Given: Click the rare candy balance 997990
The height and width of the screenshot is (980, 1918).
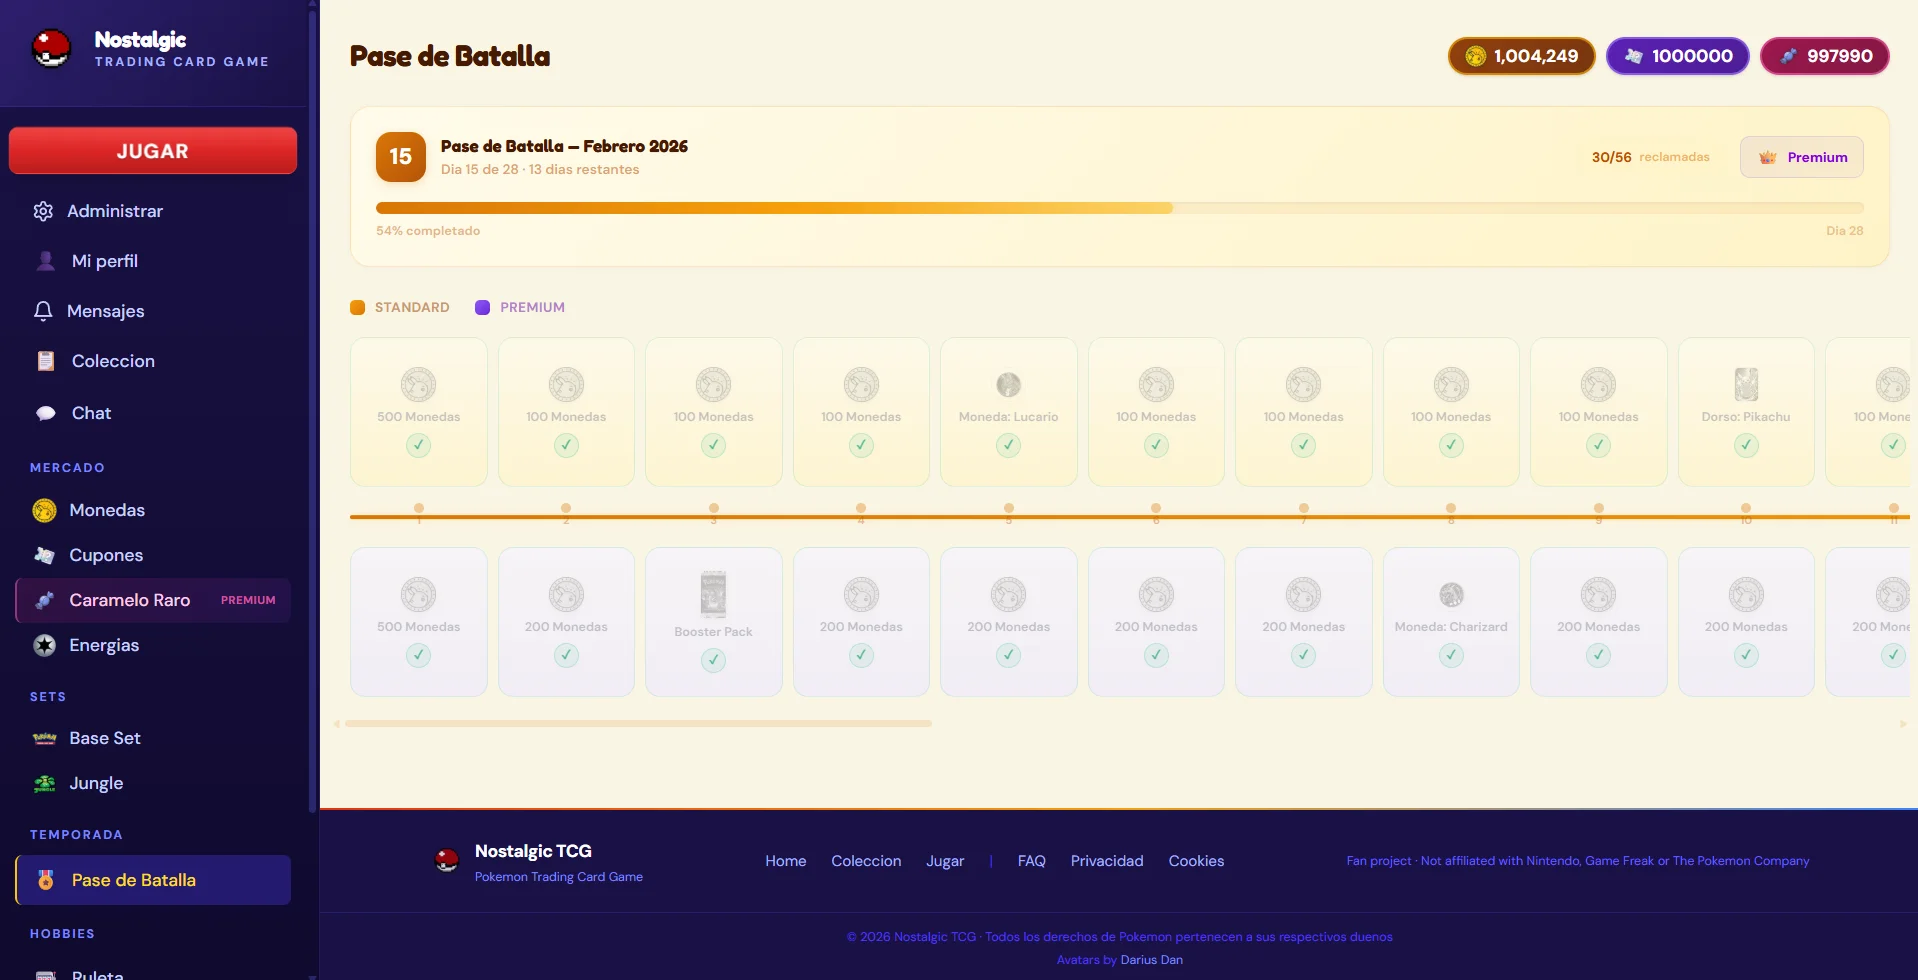Looking at the screenshot, I should [x=1824, y=56].
